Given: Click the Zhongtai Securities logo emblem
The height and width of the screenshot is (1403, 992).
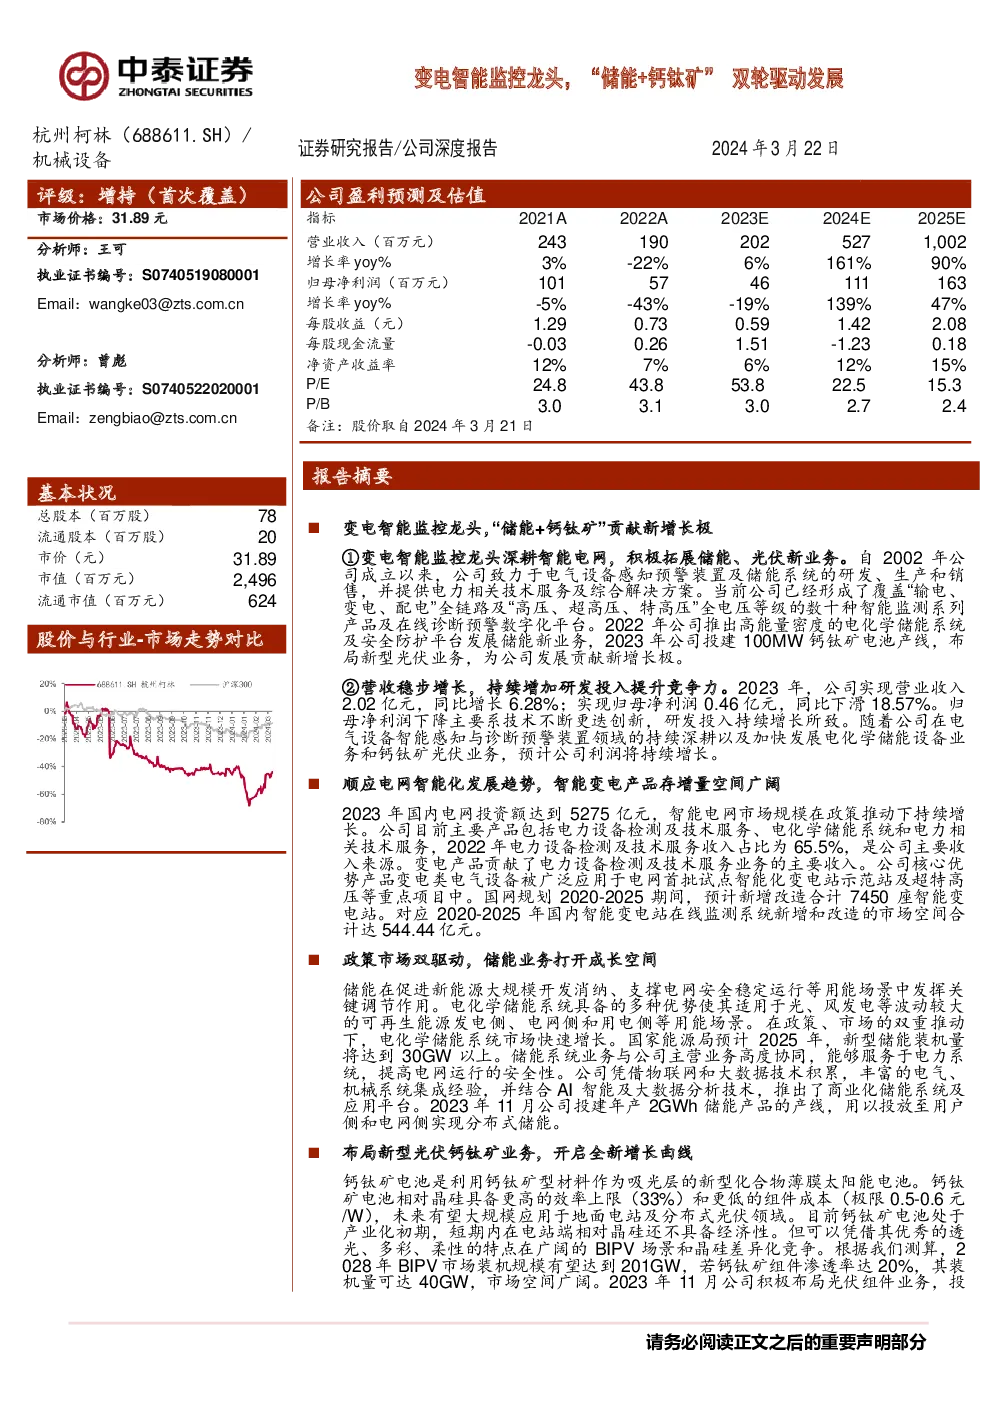Looking at the screenshot, I should coord(83,75).
